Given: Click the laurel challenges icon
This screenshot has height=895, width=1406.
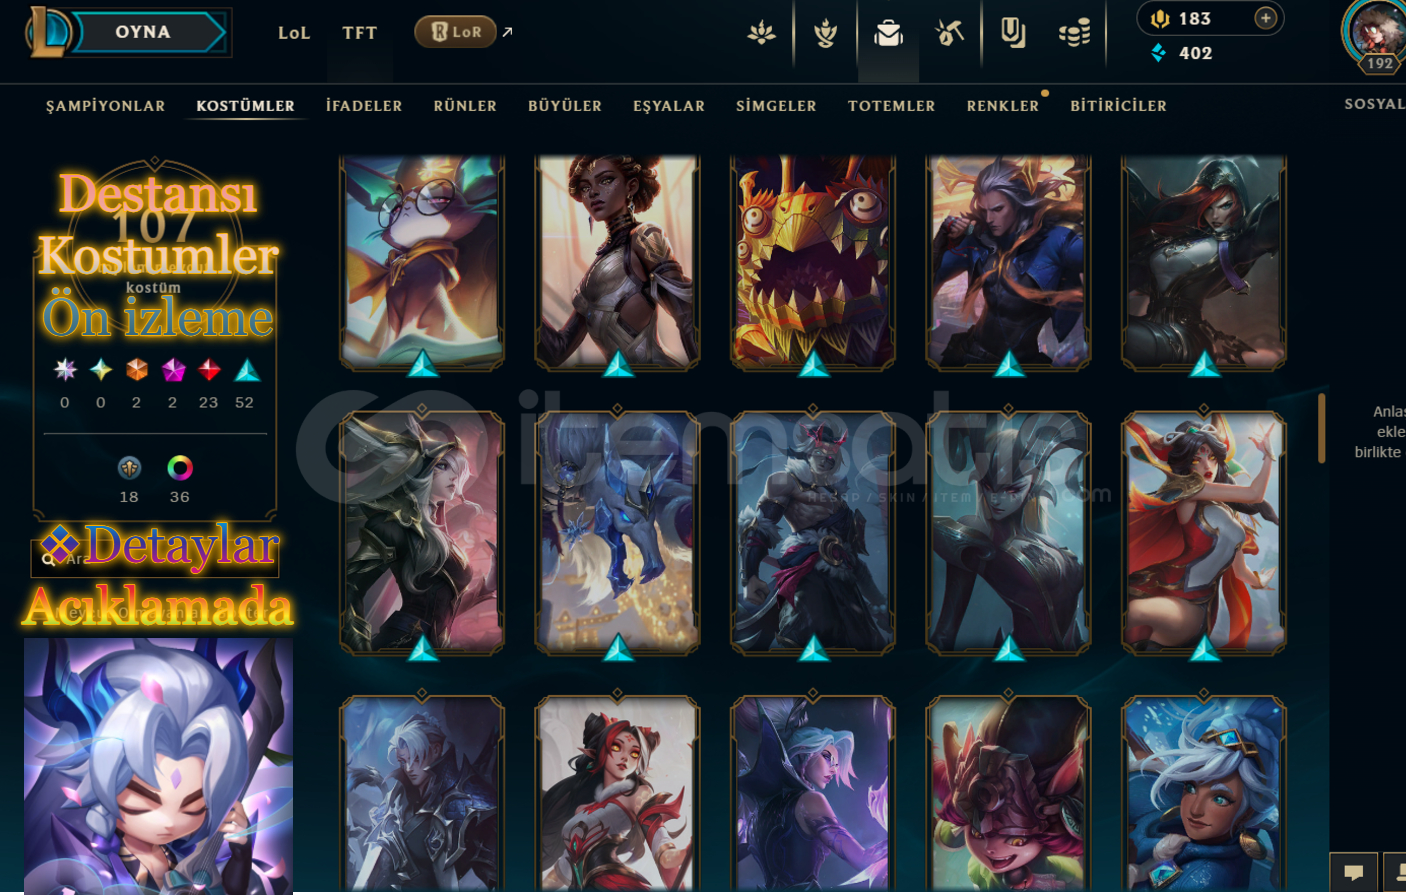Looking at the screenshot, I should 825,33.
